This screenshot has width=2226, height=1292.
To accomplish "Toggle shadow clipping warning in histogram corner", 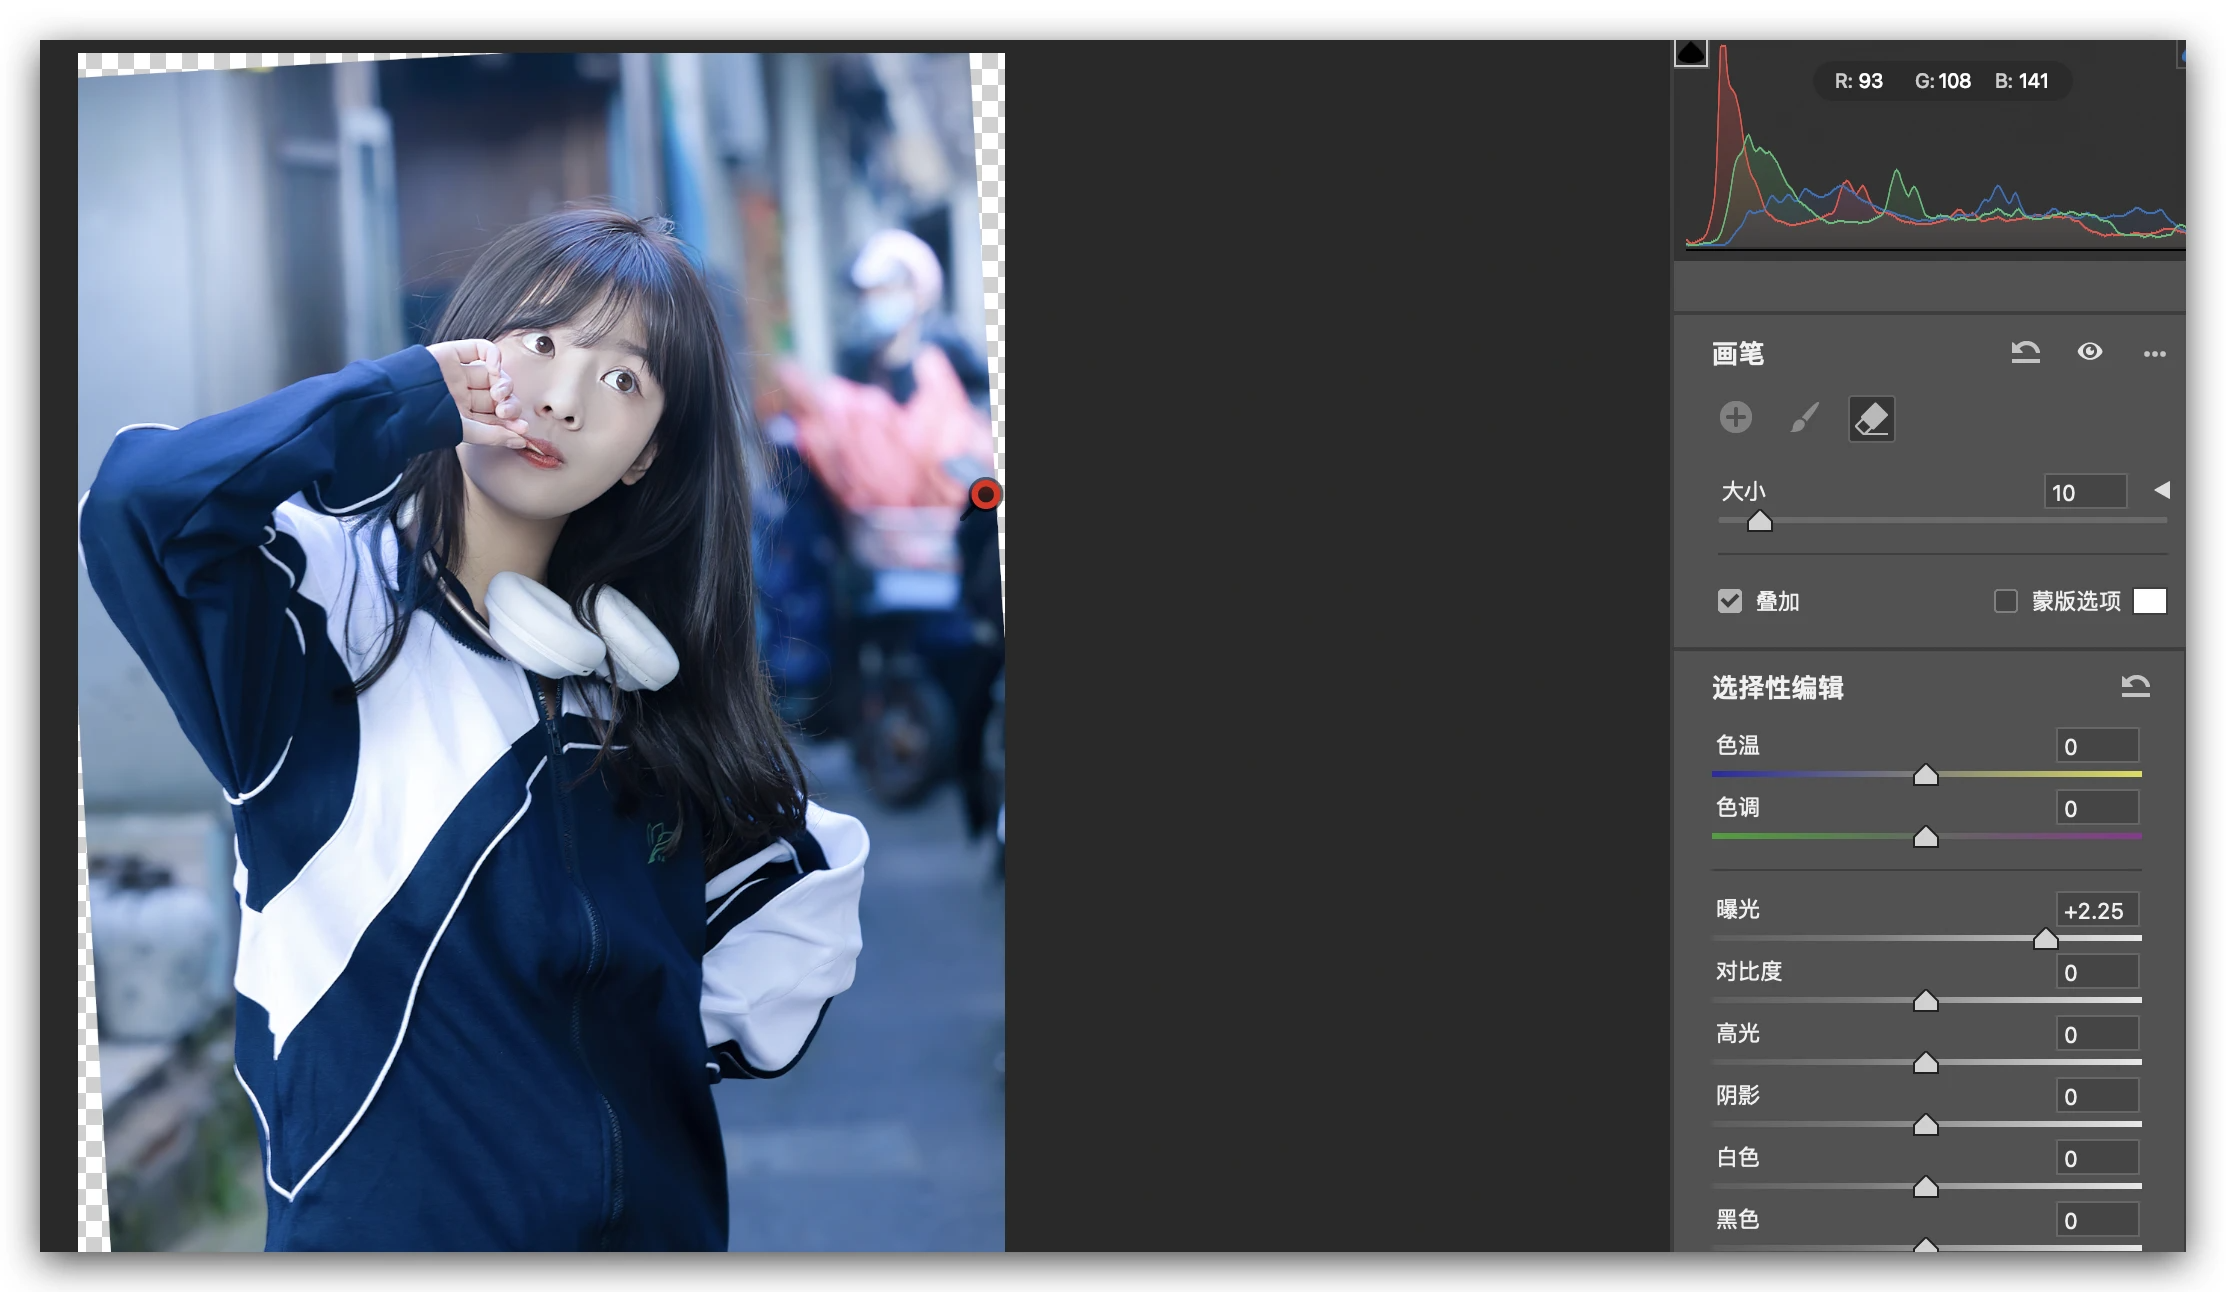I will tap(1690, 53).
